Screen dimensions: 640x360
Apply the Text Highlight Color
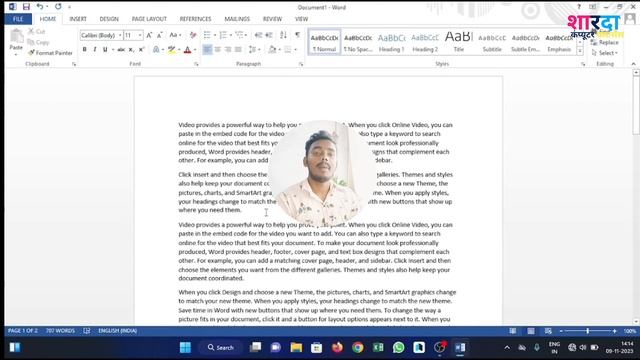tap(172, 49)
